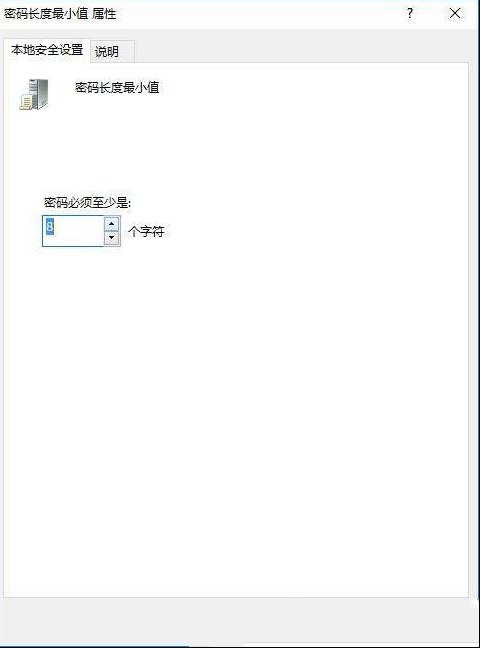Click the 密码长度最小值 heading beside the icon
The height and width of the screenshot is (648, 480).
point(117,88)
